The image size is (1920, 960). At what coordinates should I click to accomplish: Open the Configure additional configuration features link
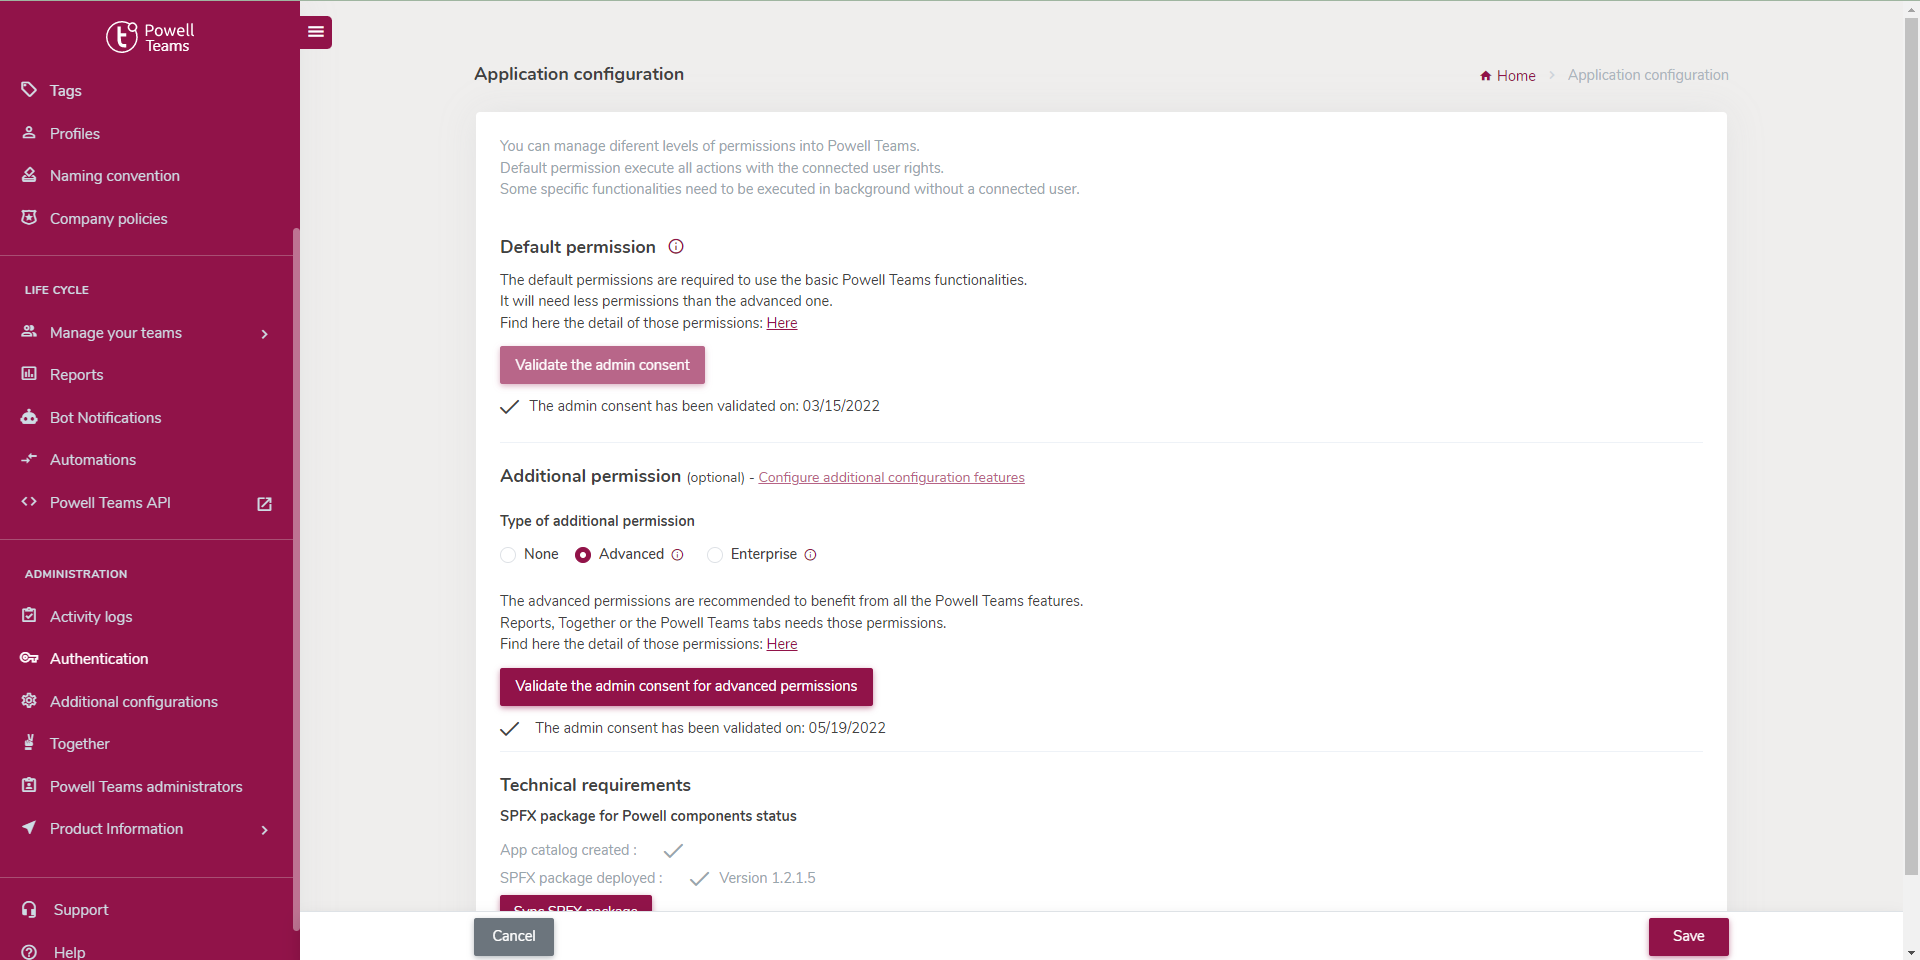(x=891, y=477)
